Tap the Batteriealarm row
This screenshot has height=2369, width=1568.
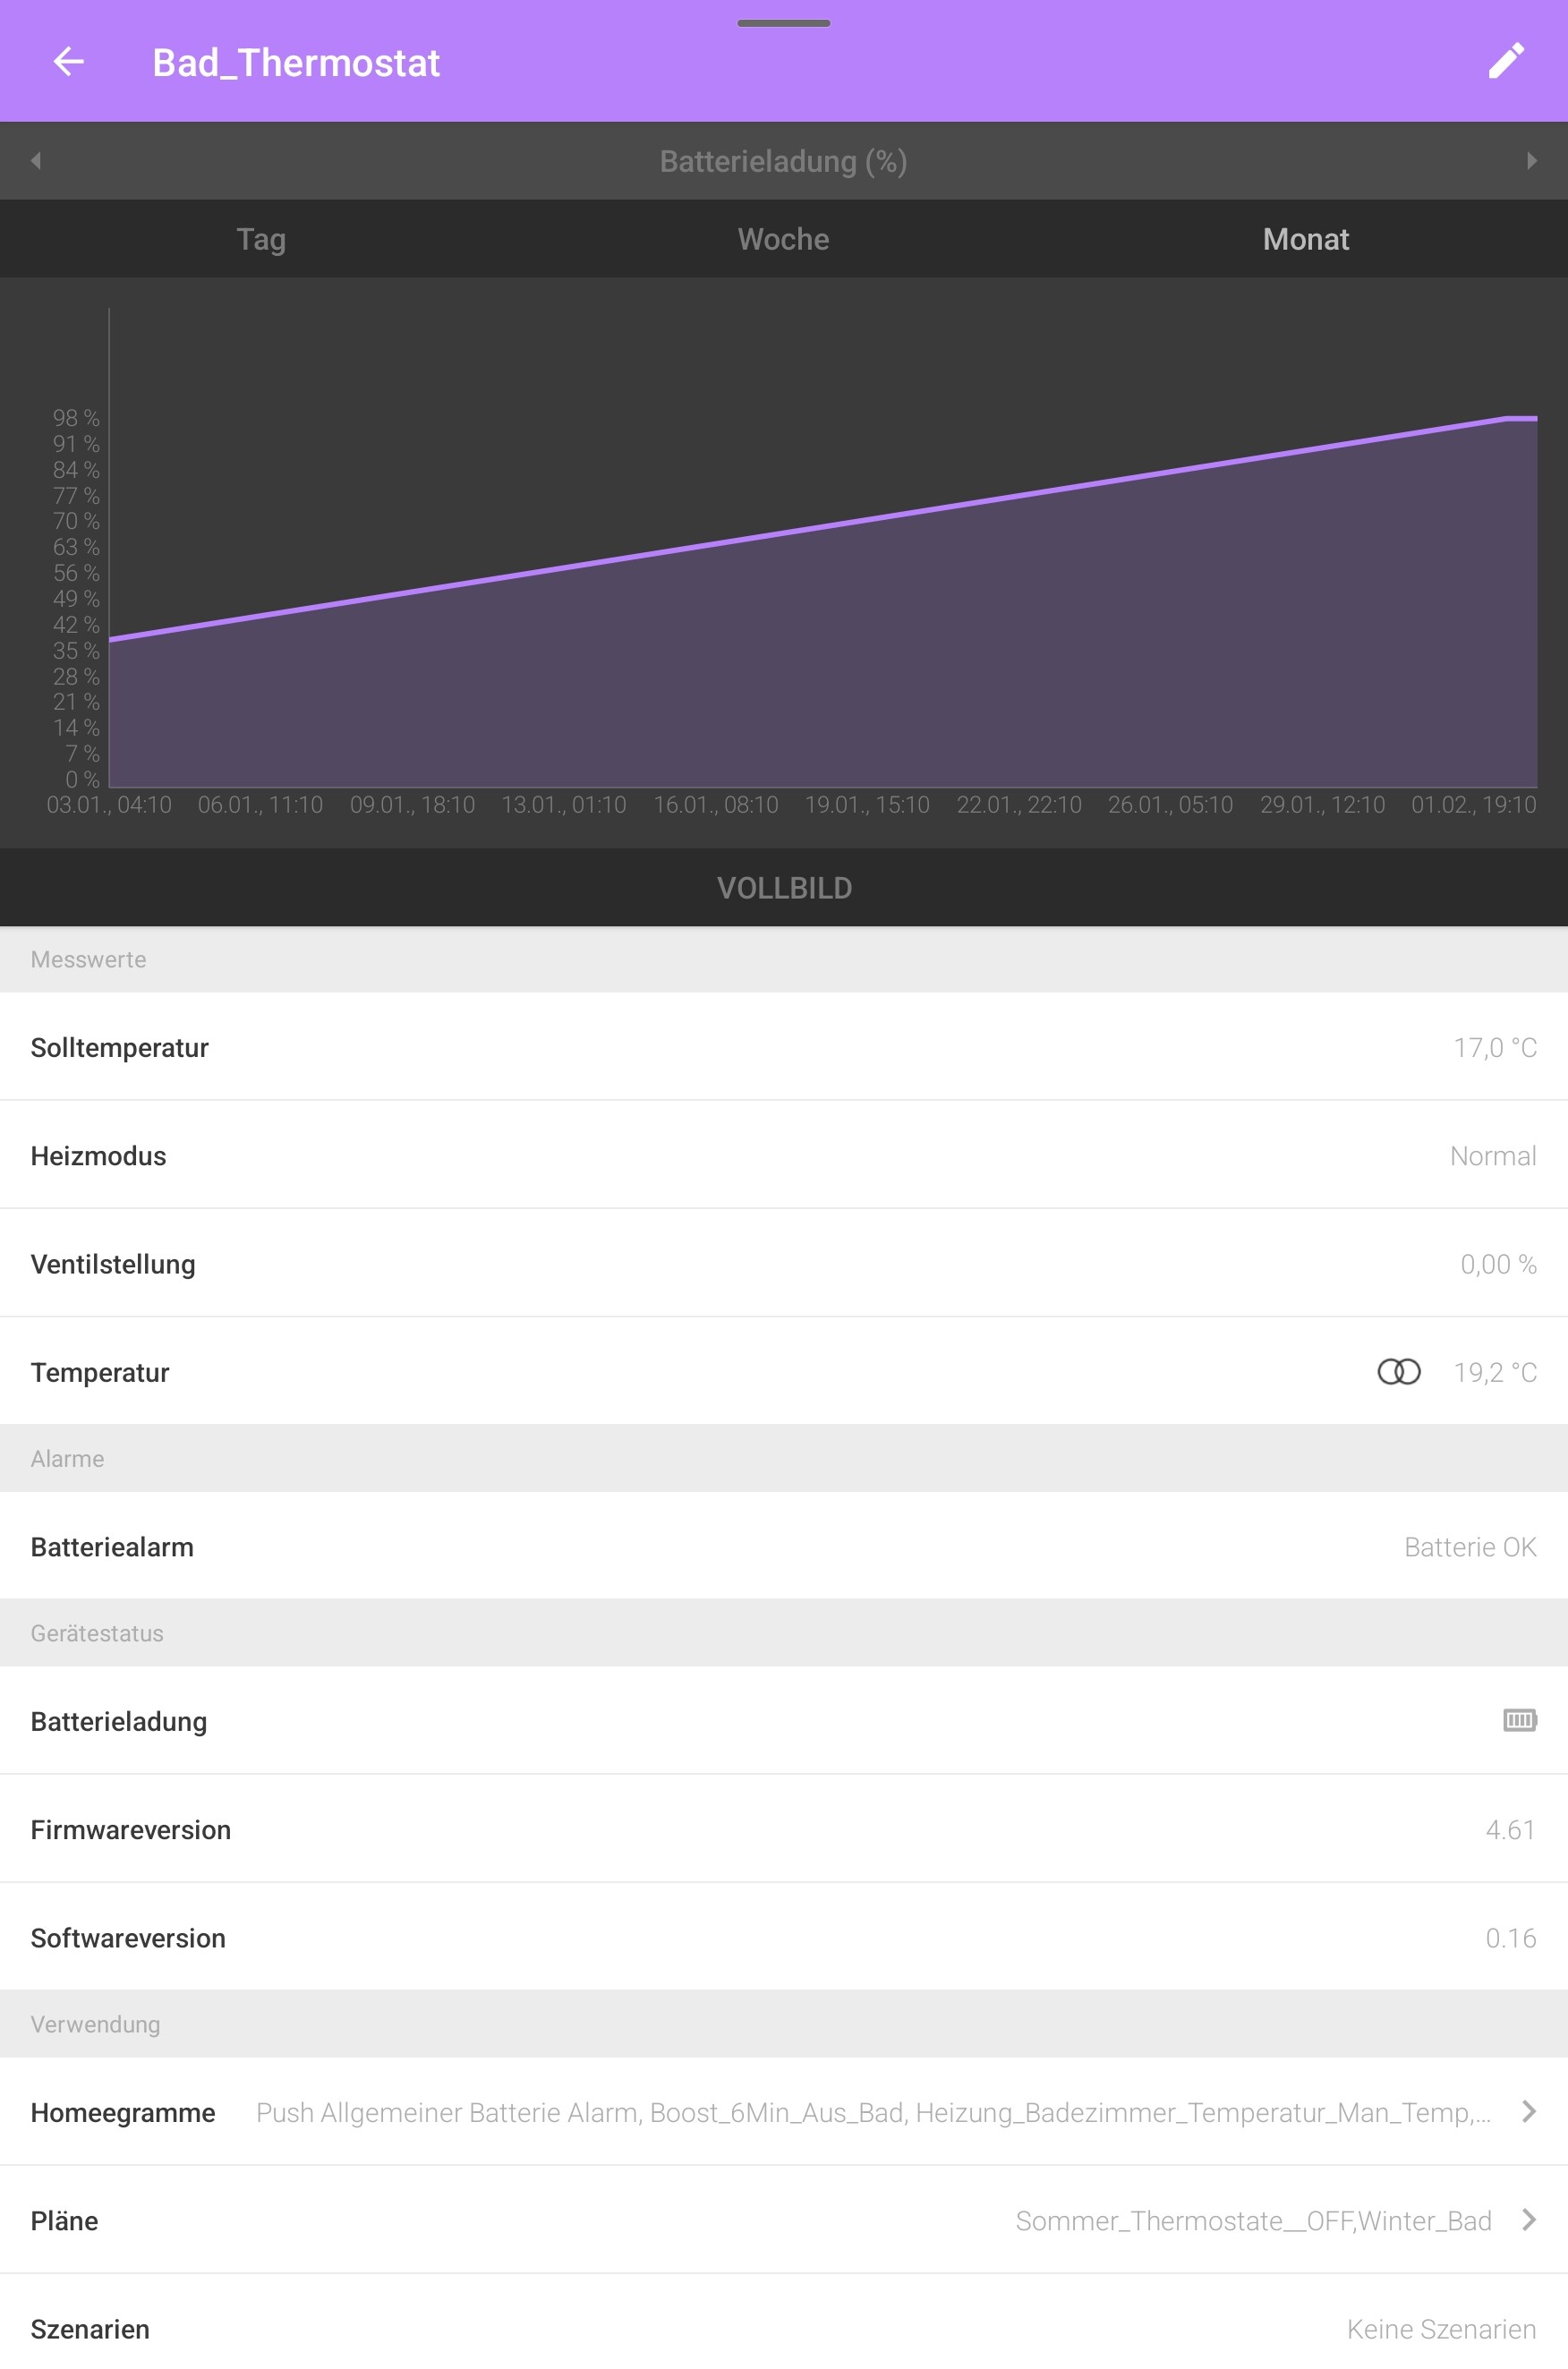[x=784, y=1546]
